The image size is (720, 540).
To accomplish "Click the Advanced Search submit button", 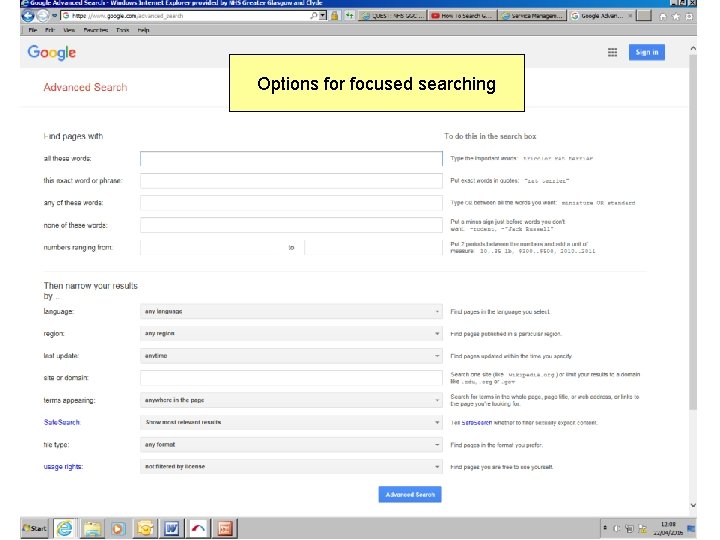I will 410,495.
